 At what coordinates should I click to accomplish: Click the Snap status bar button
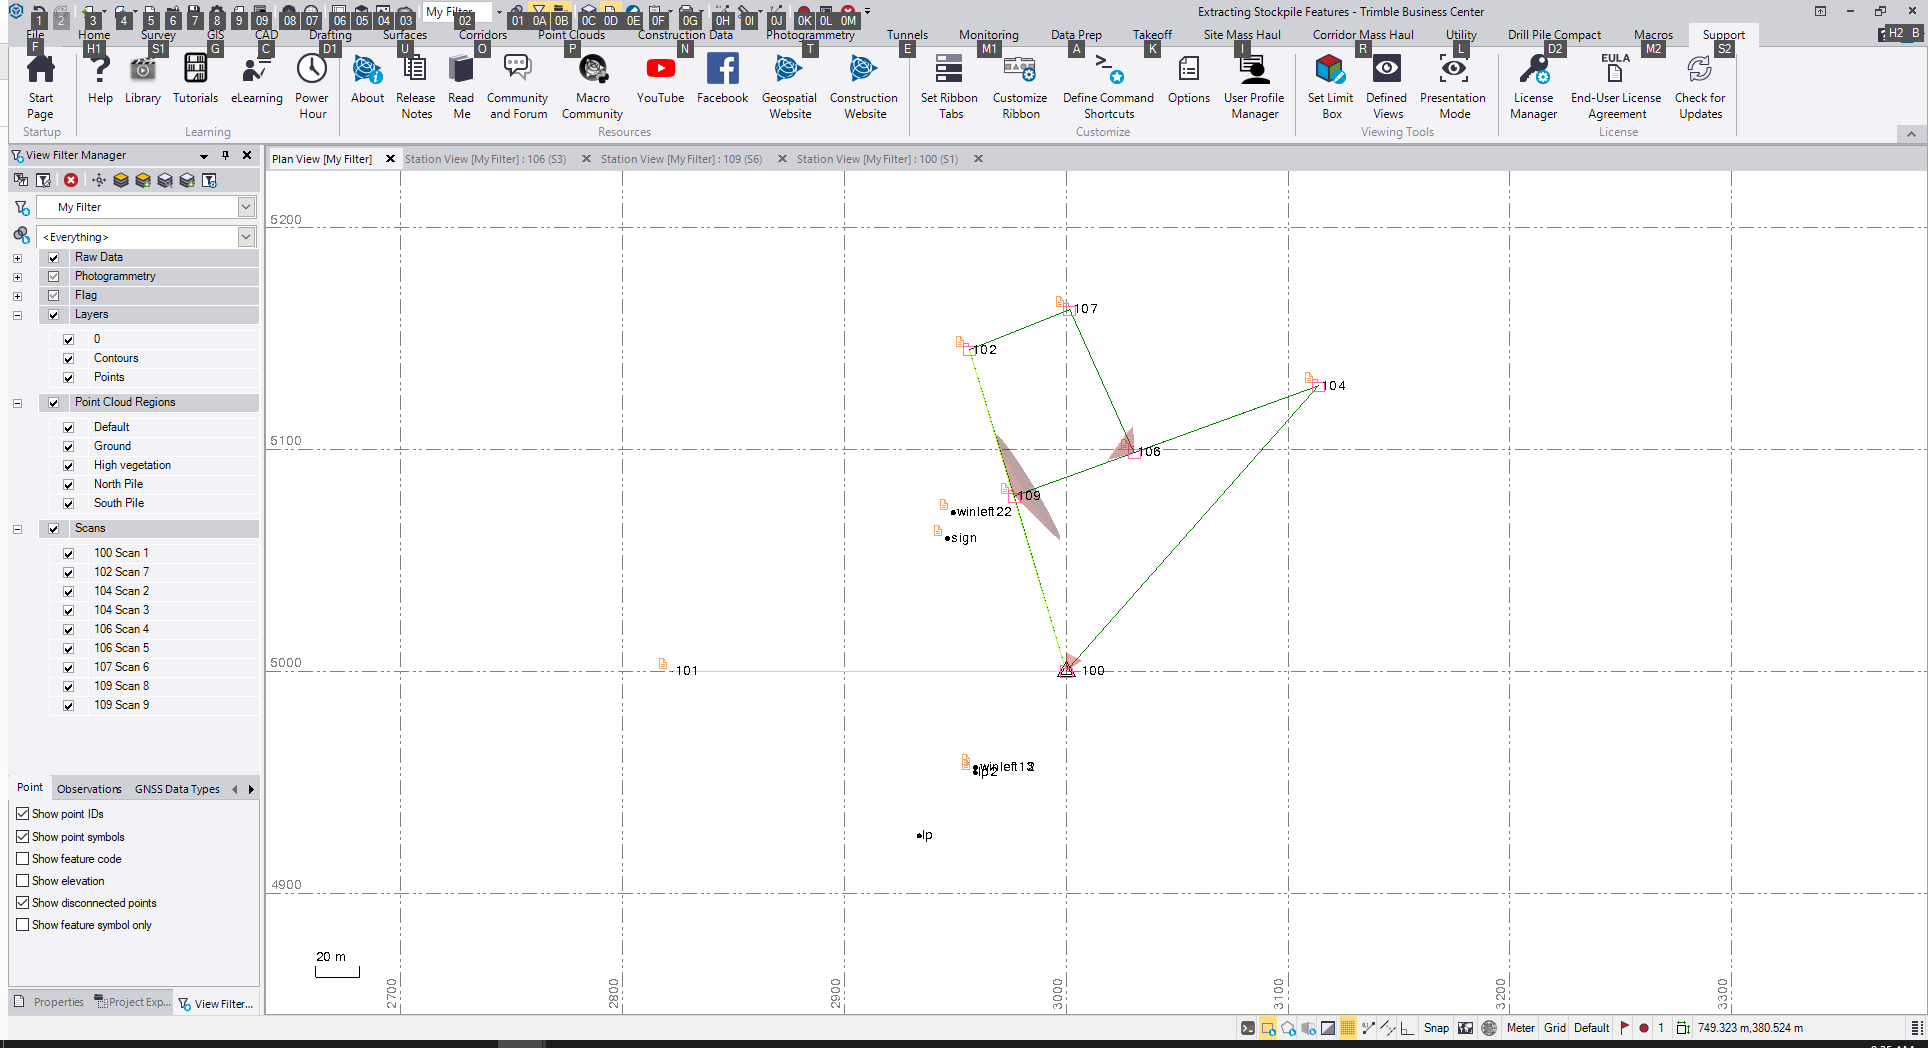[1436, 1028]
